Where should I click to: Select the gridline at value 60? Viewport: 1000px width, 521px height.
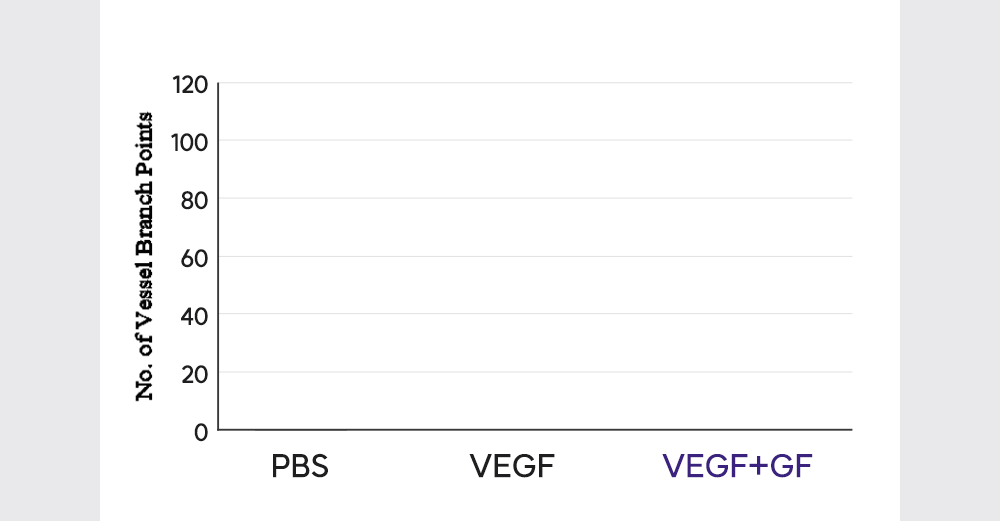[x=535, y=256]
